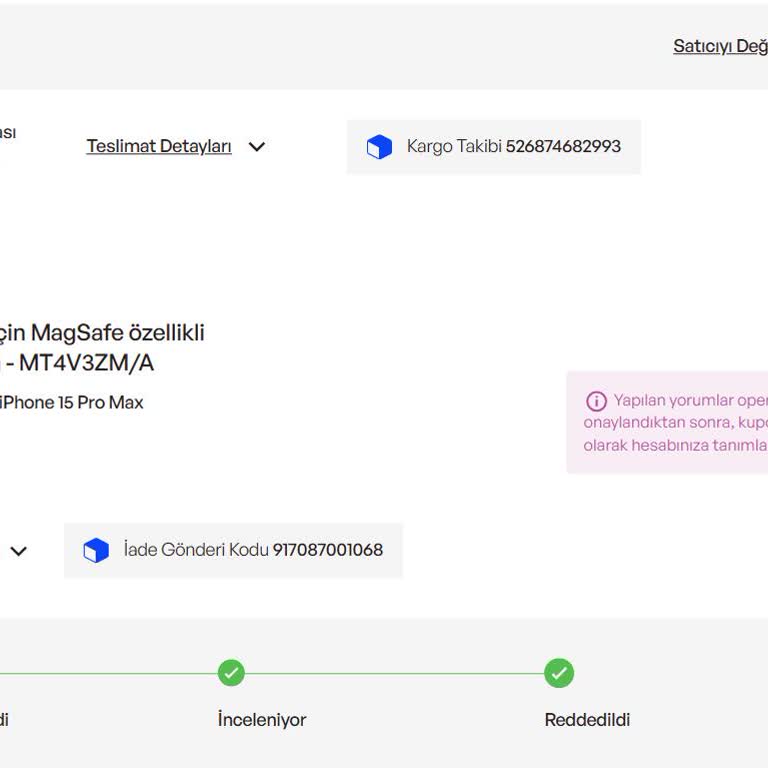Click progress line between İnceleniyor and Reddedildi

[x=395, y=673]
